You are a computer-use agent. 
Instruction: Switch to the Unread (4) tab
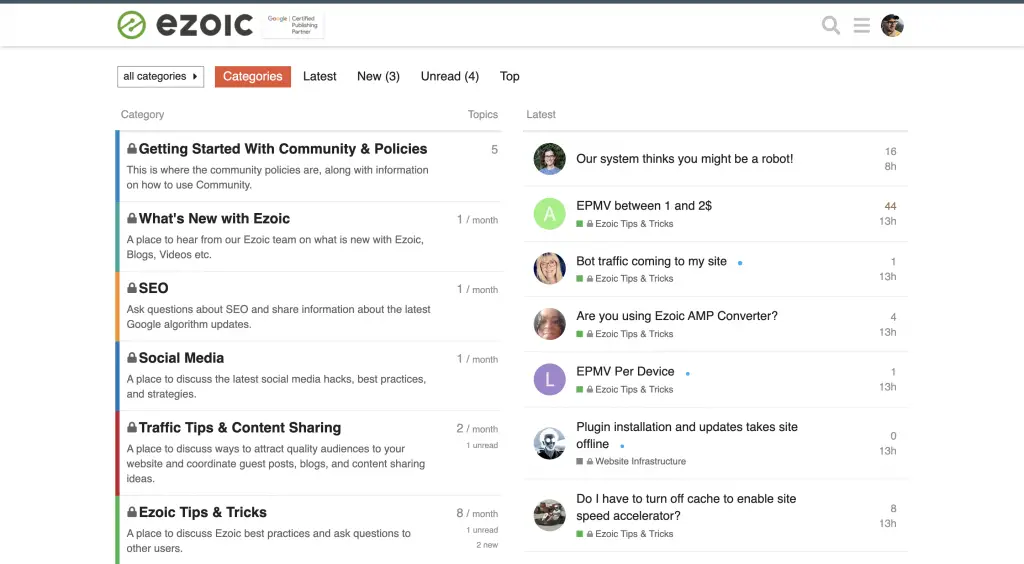click(x=449, y=76)
